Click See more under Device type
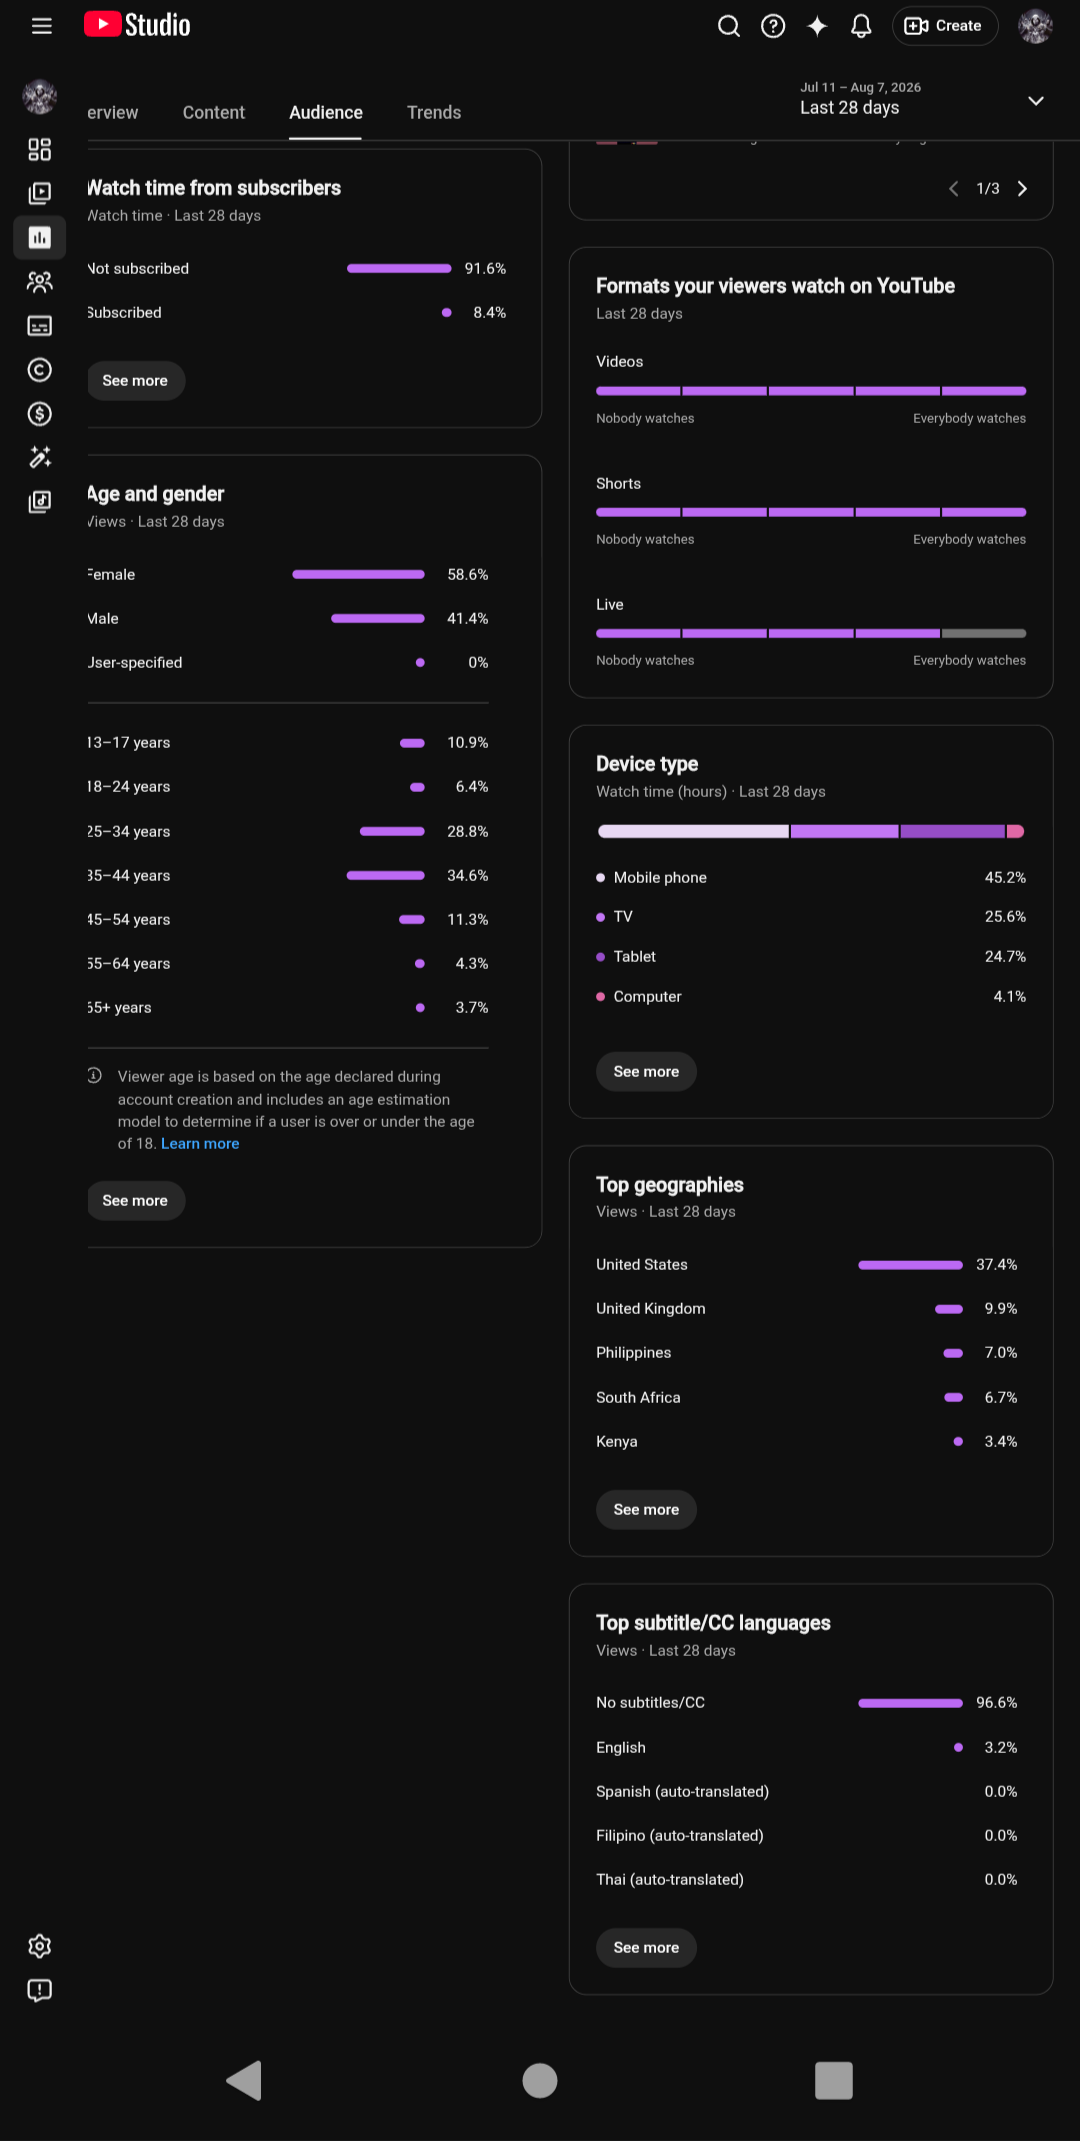1080x2141 pixels. 646,1072
